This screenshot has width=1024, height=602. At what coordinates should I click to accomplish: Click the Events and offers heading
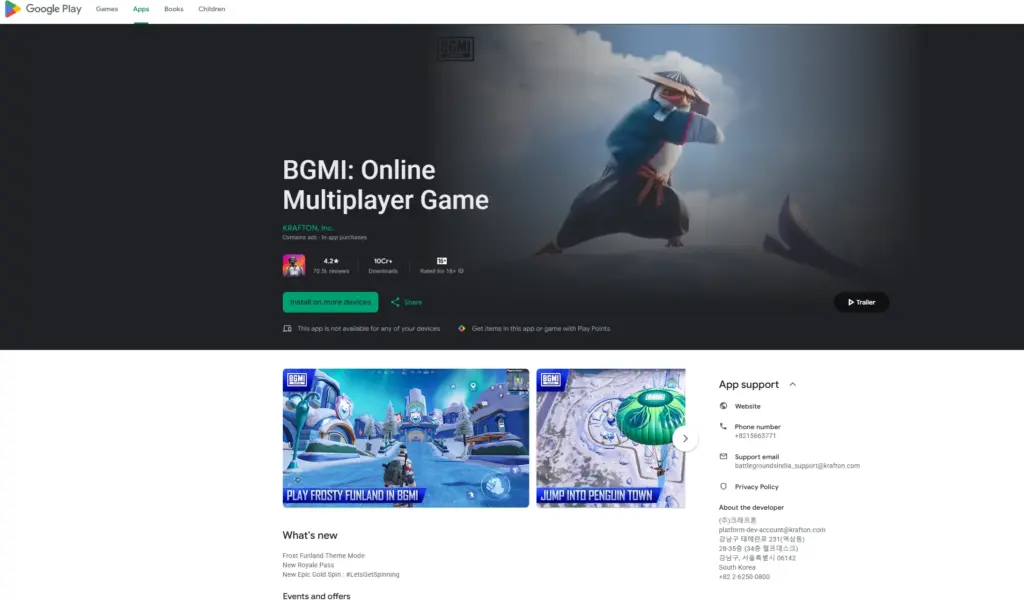tap(316, 596)
